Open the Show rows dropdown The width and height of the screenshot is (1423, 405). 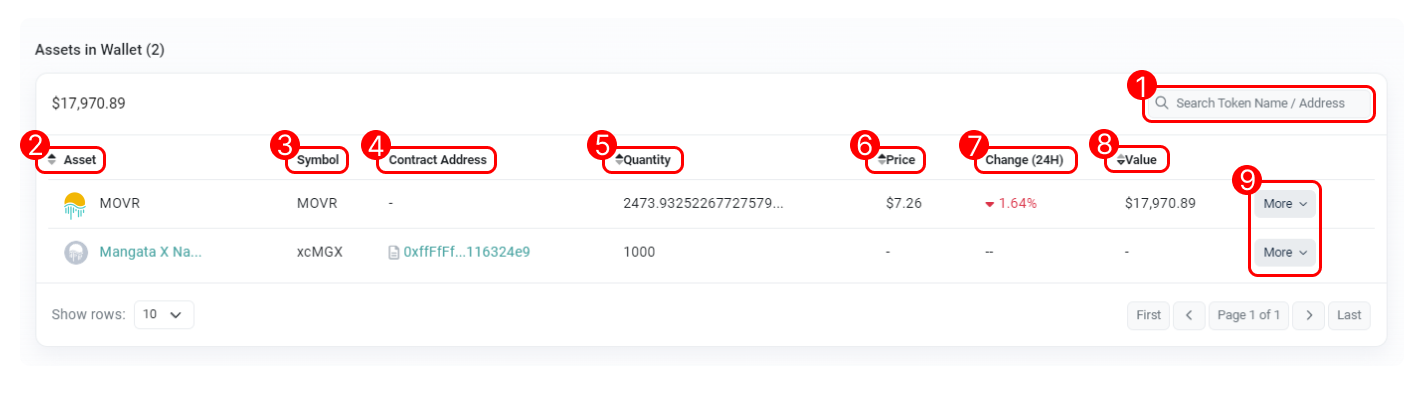point(163,314)
